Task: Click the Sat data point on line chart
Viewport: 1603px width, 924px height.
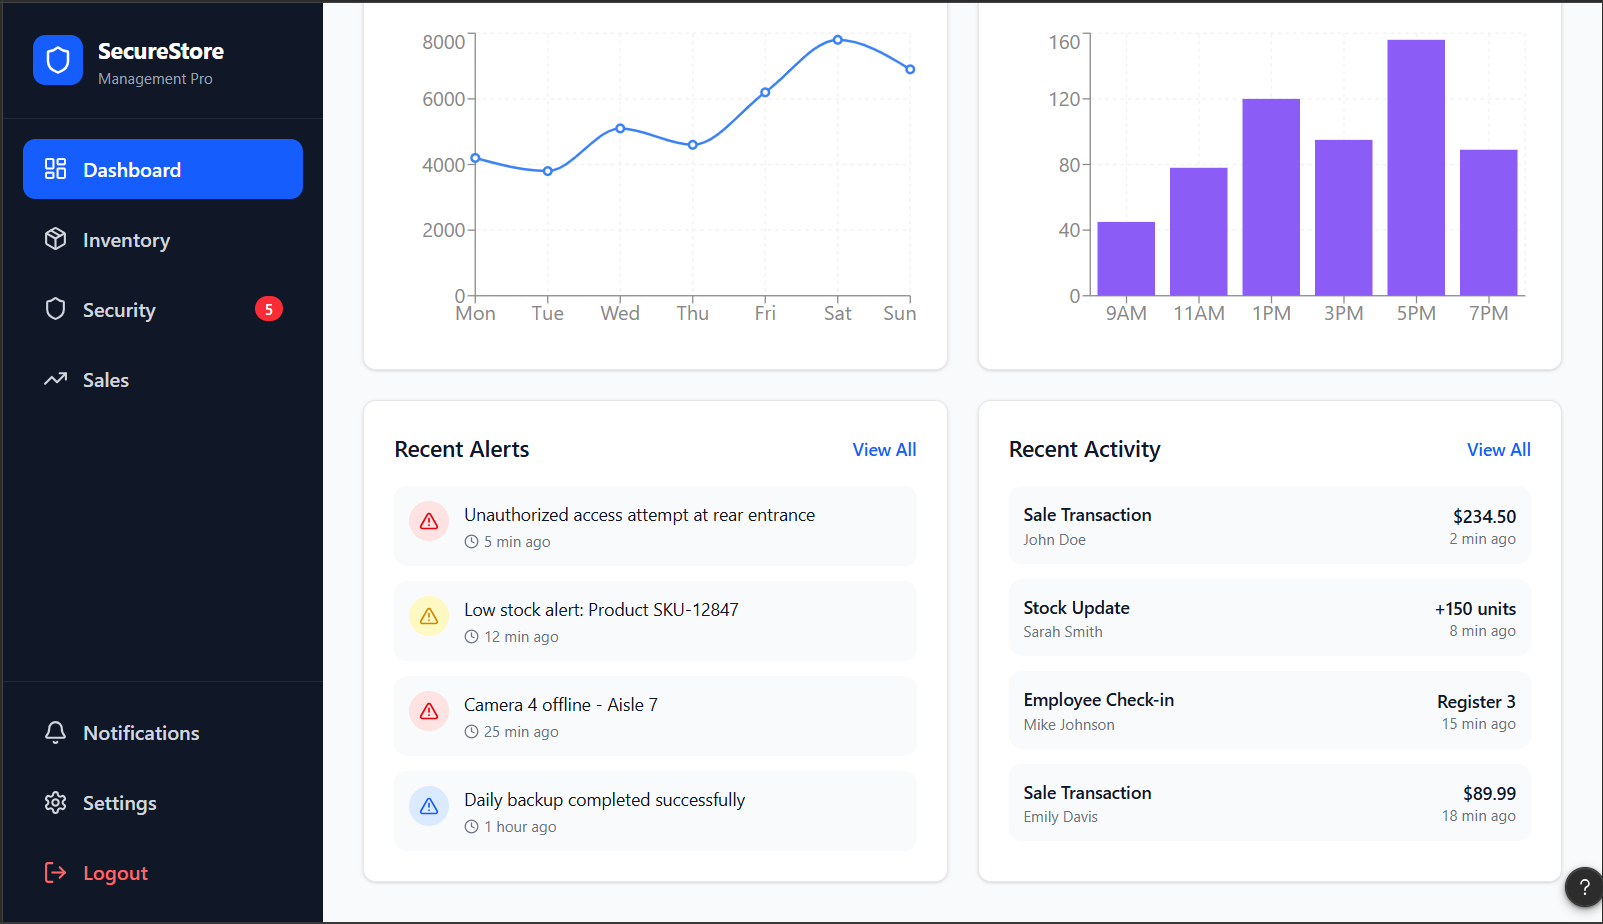Action: pyautogui.click(x=838, y=40)
